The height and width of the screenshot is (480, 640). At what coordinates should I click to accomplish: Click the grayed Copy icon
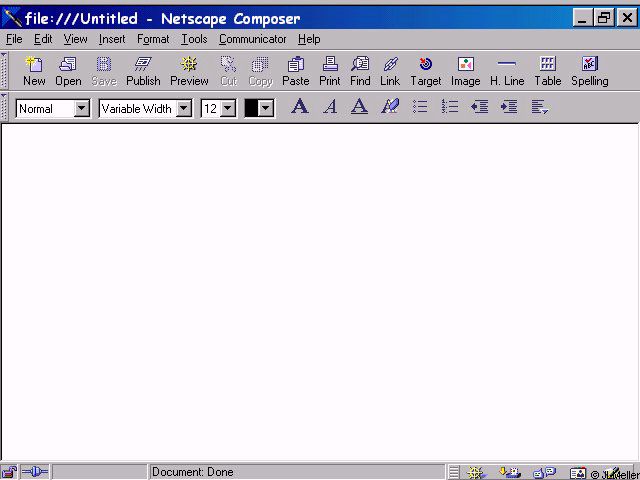tap(260, 71)
